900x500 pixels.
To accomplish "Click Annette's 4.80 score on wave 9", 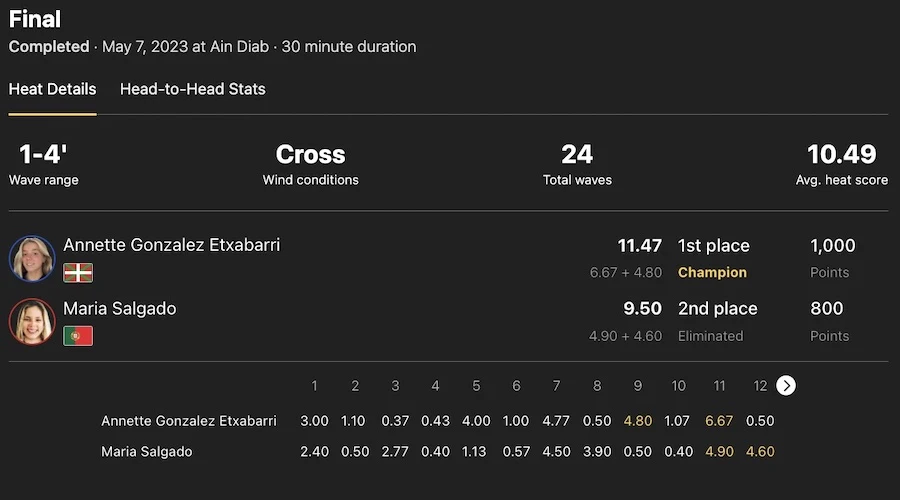I will [638, 421].
